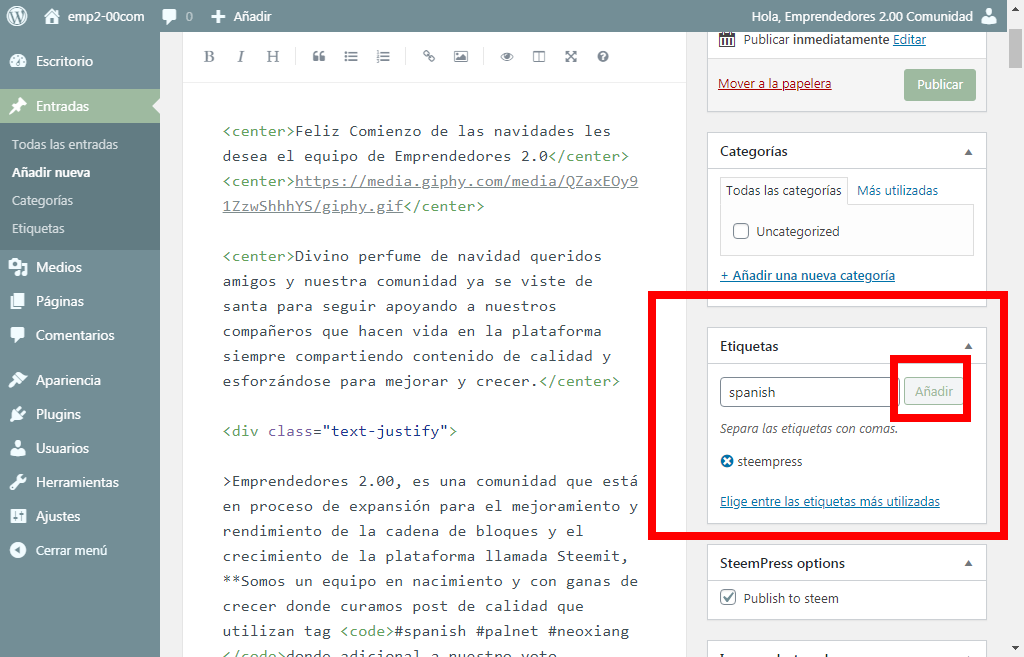The height and width of the screenshot is (657, 1024).
Task: Insert a link with chain icon
Action: [x=428, y=57]
